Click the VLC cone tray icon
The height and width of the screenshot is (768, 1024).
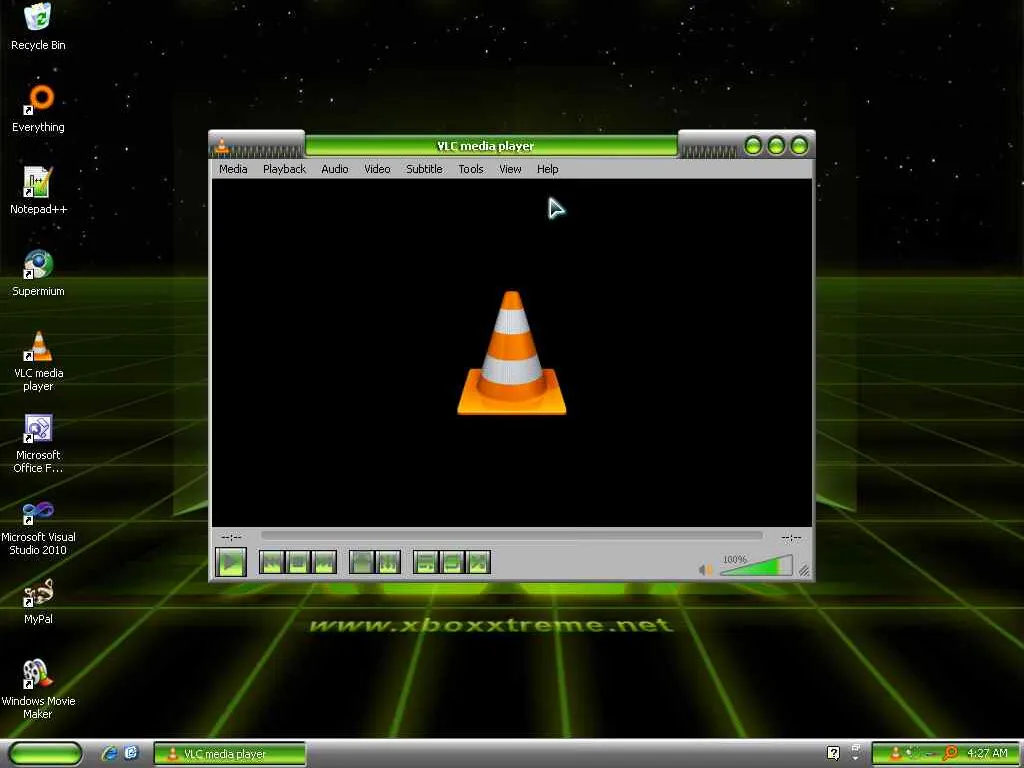[895, 754]
